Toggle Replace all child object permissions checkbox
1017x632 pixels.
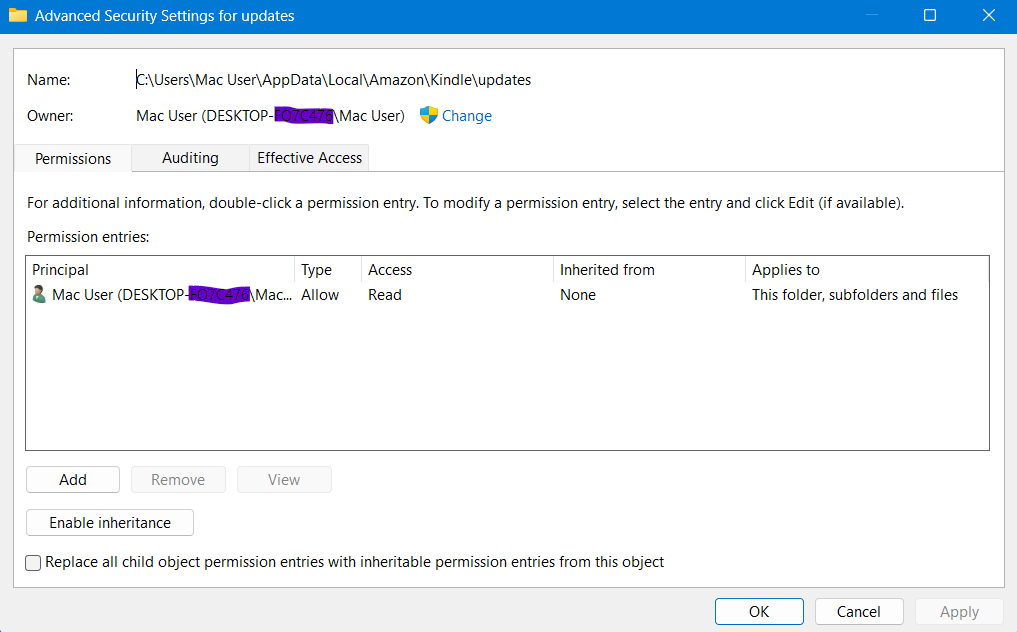(x=34, y=562)
